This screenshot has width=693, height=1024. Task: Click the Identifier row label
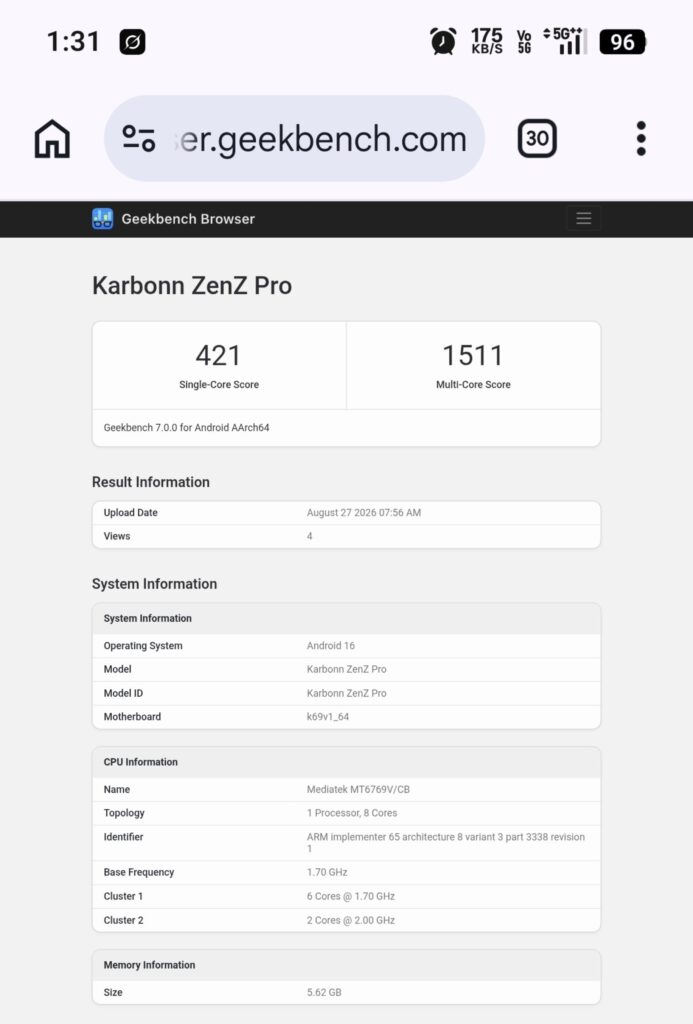coord(123,837)
